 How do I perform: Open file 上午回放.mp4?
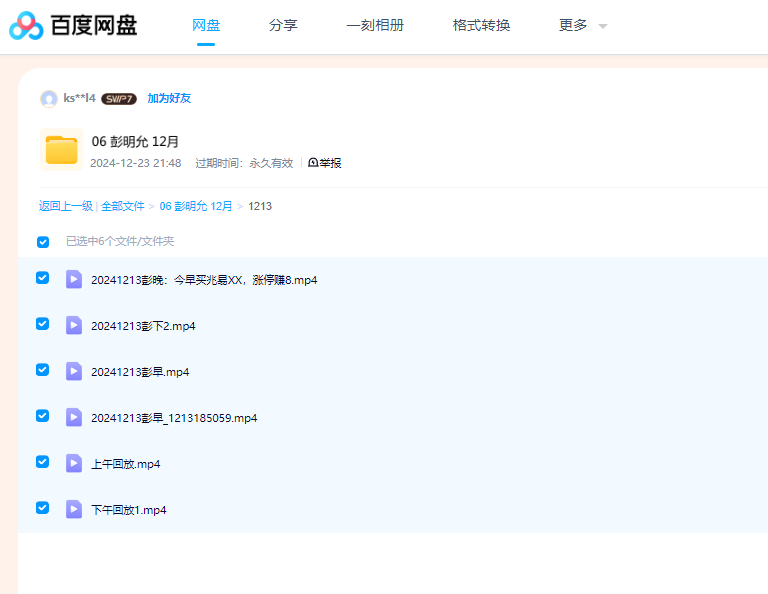pos(125,464)
